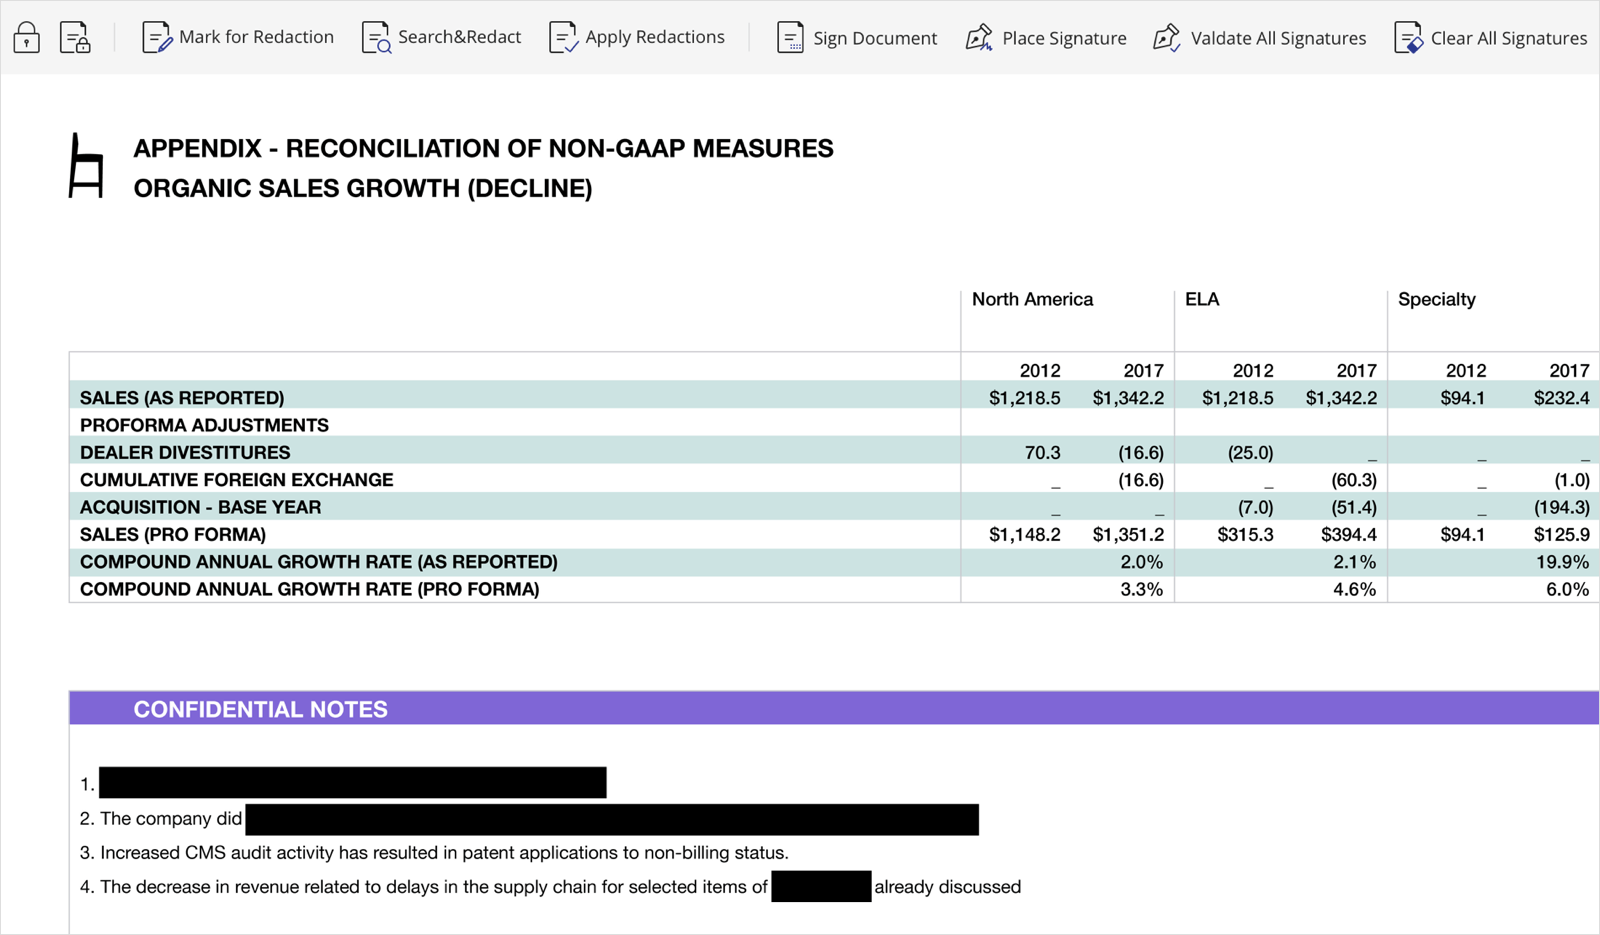Click note 3 about CMS audit activity

coord(434,853)
